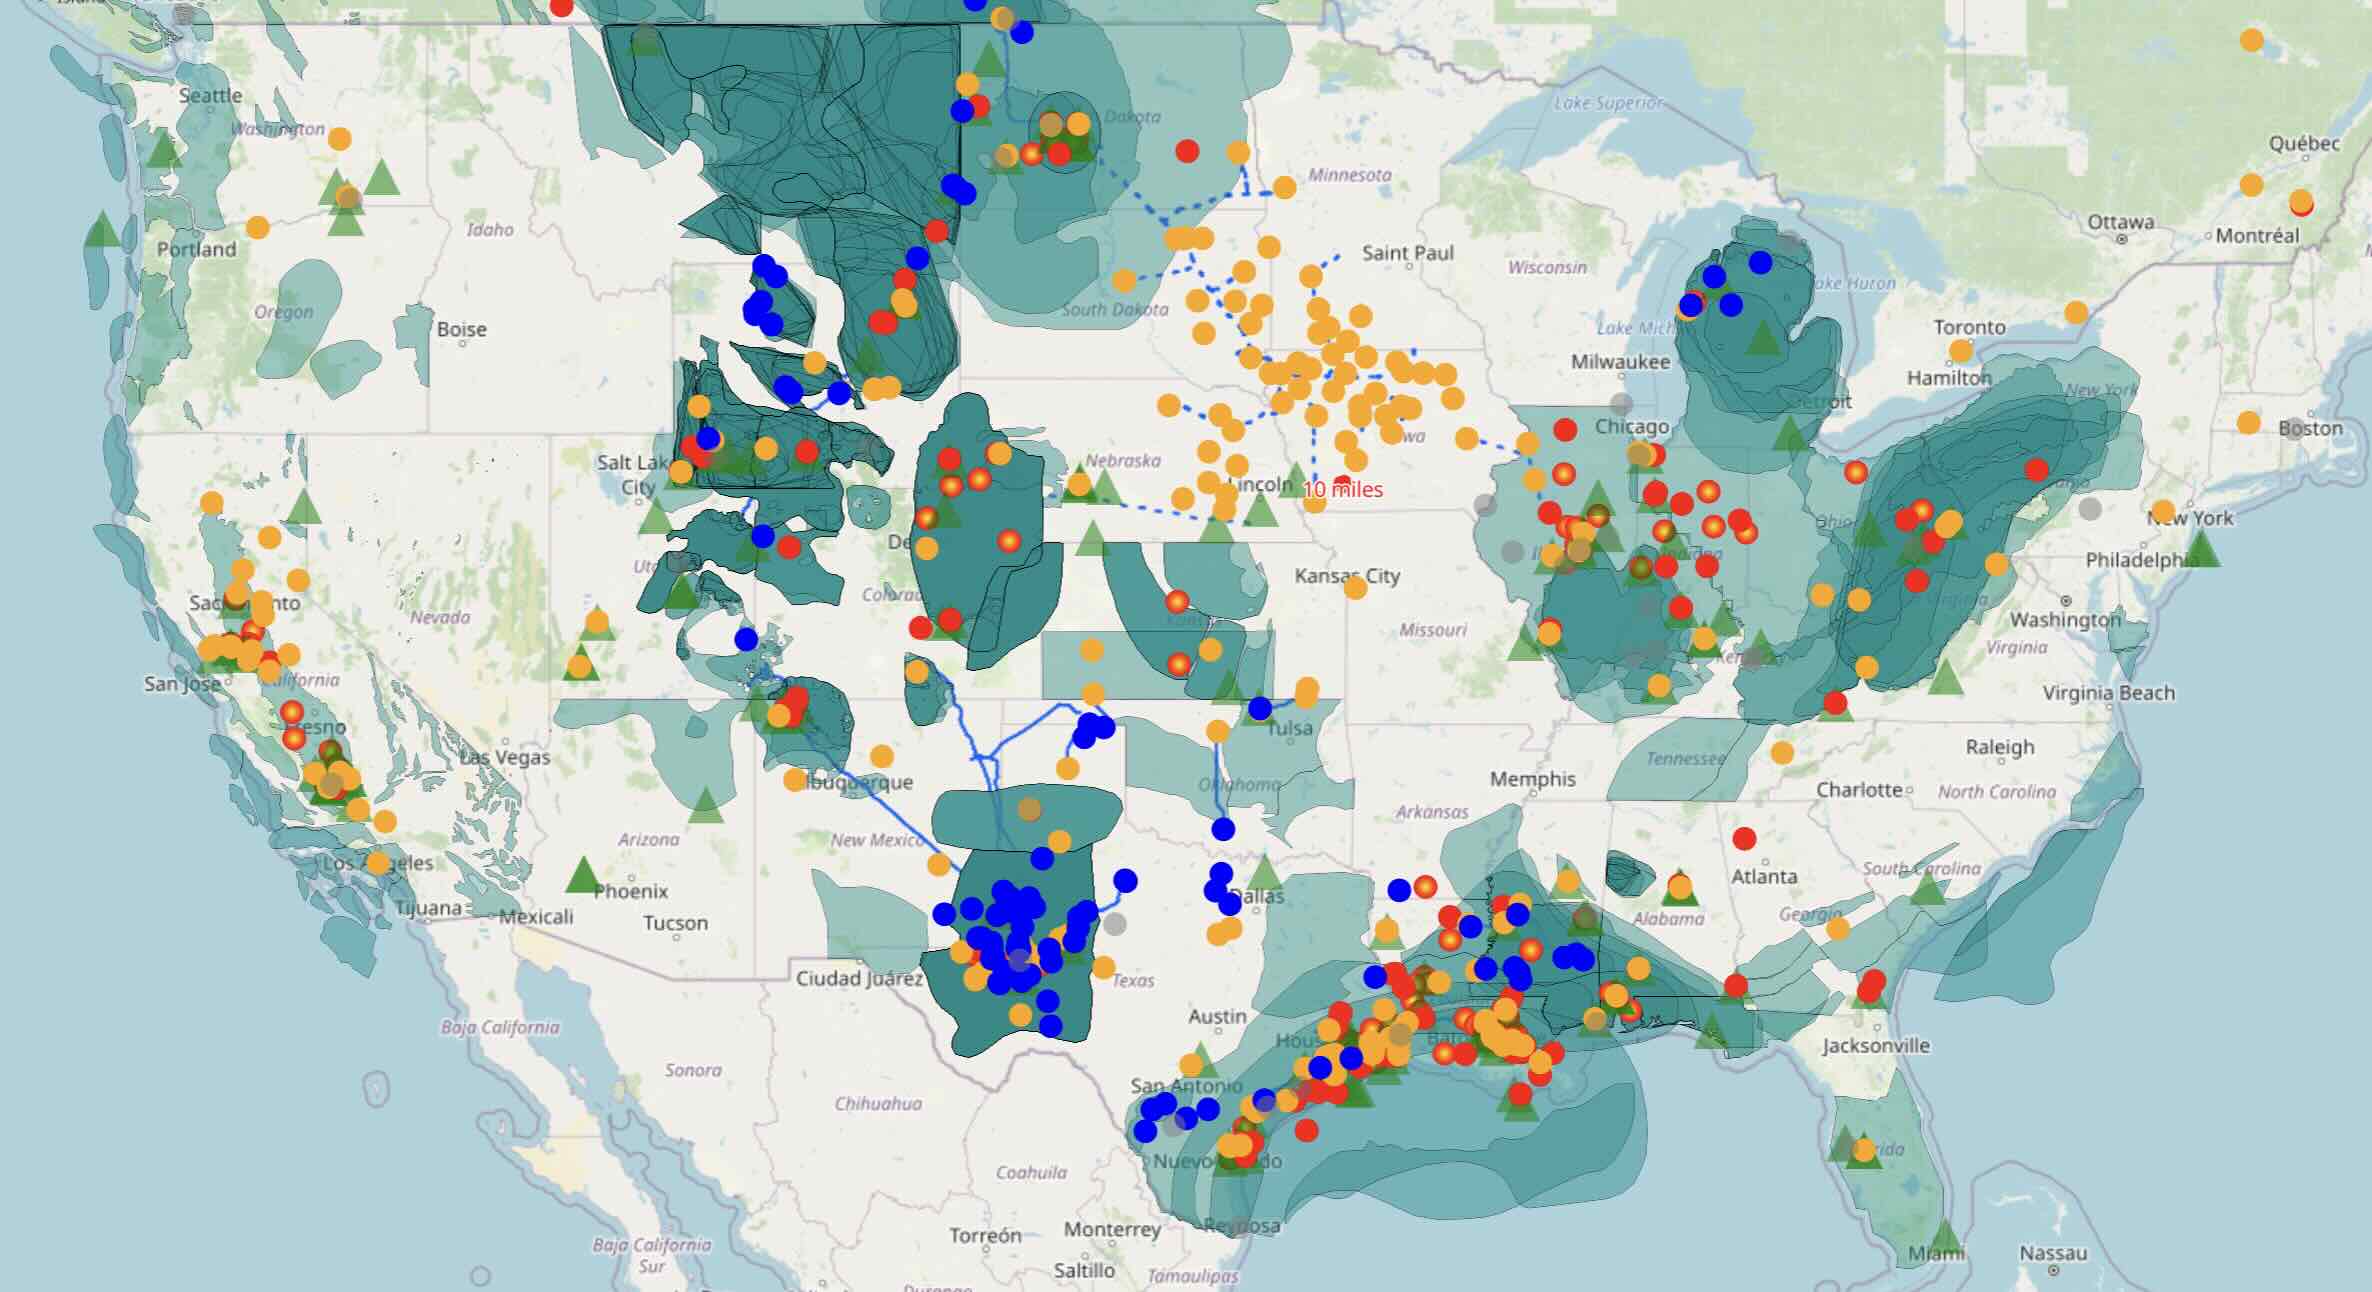The height and width of the screenshot is (1292, 2372).
Task: Select the orange marker east of Ottawa
Action: (x=2251, y=184)
